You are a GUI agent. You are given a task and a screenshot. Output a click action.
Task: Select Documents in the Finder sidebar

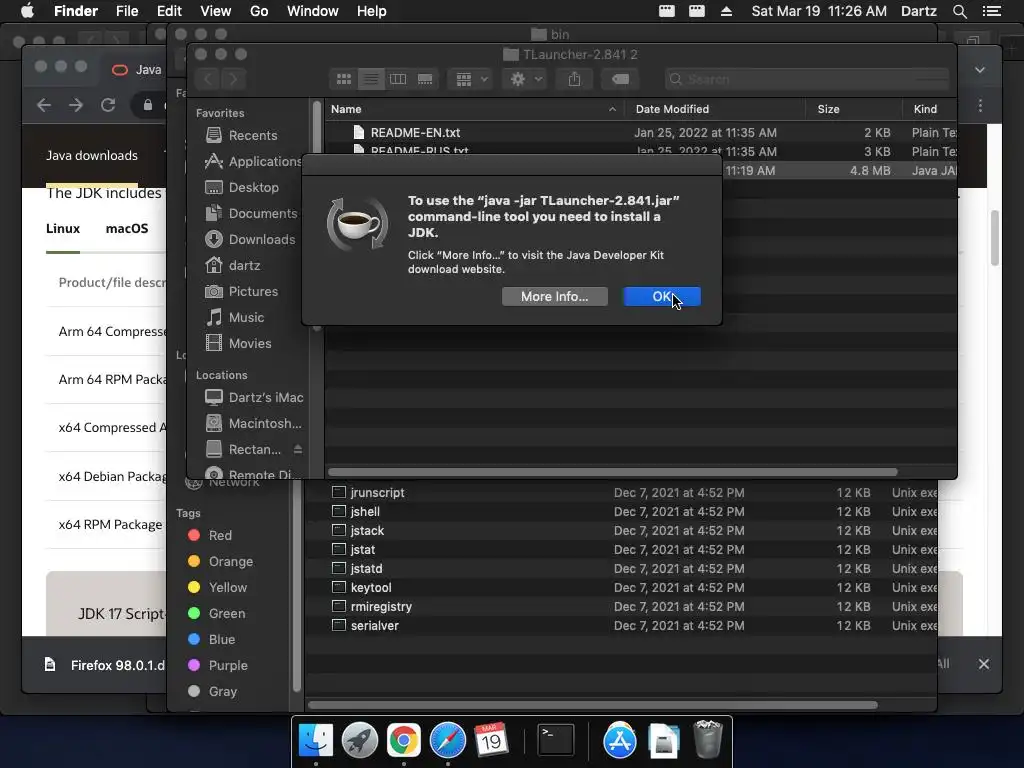click(x=251, y=214)
